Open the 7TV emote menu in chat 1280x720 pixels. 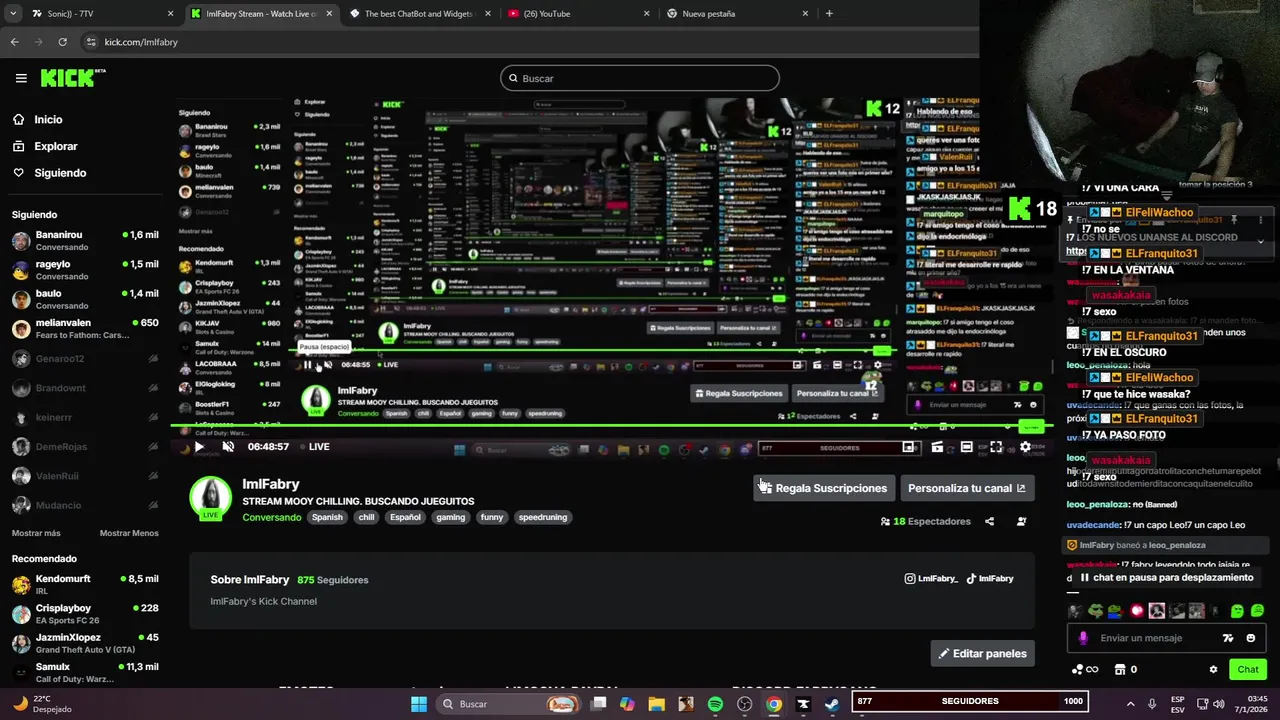[1228, 638]
